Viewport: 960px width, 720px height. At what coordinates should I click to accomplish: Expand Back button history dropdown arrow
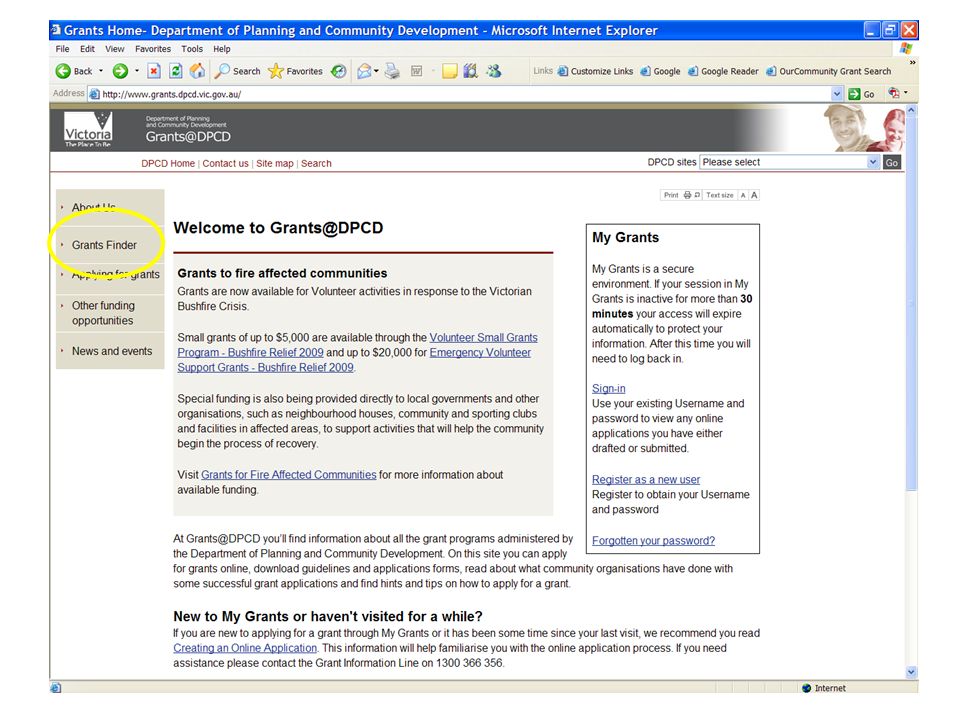click(x=101, y=71)
